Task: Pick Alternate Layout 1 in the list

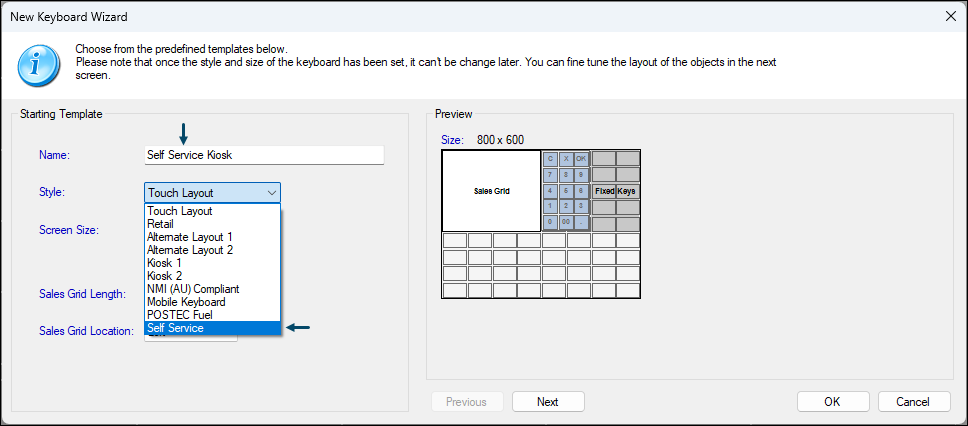Action: [212, 237]
